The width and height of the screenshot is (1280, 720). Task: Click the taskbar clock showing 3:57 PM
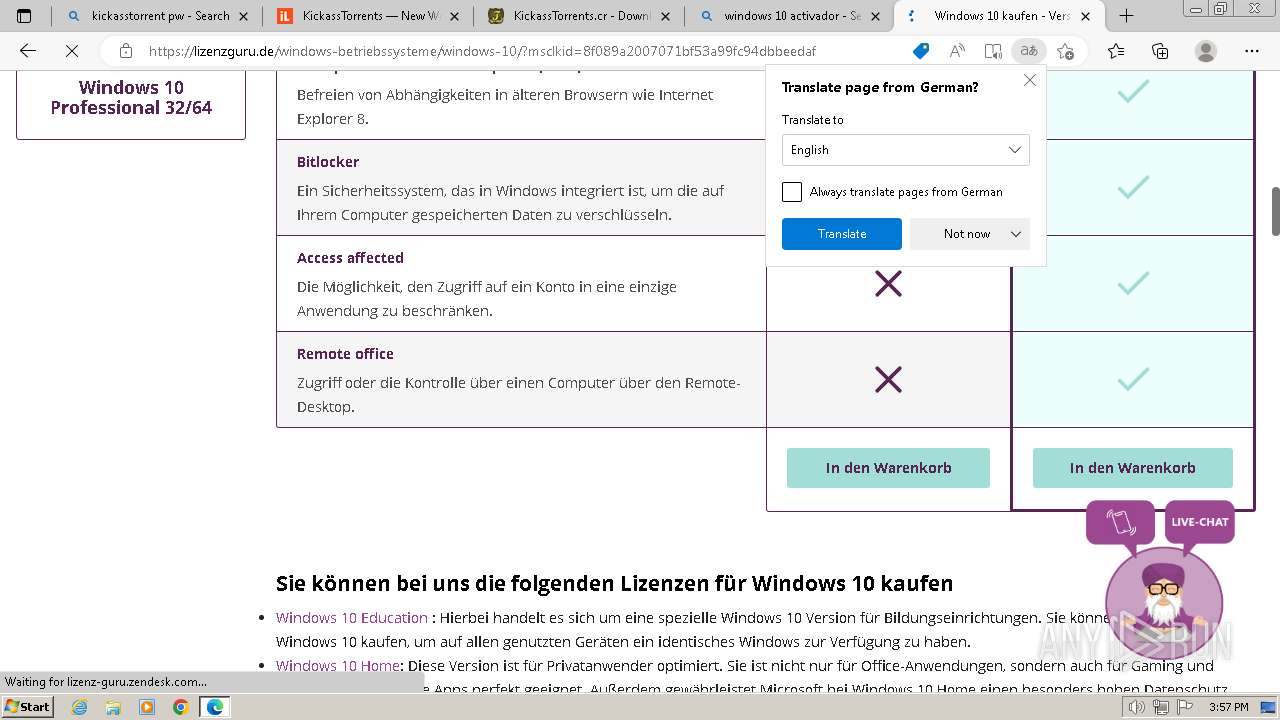pos(1229,707)
